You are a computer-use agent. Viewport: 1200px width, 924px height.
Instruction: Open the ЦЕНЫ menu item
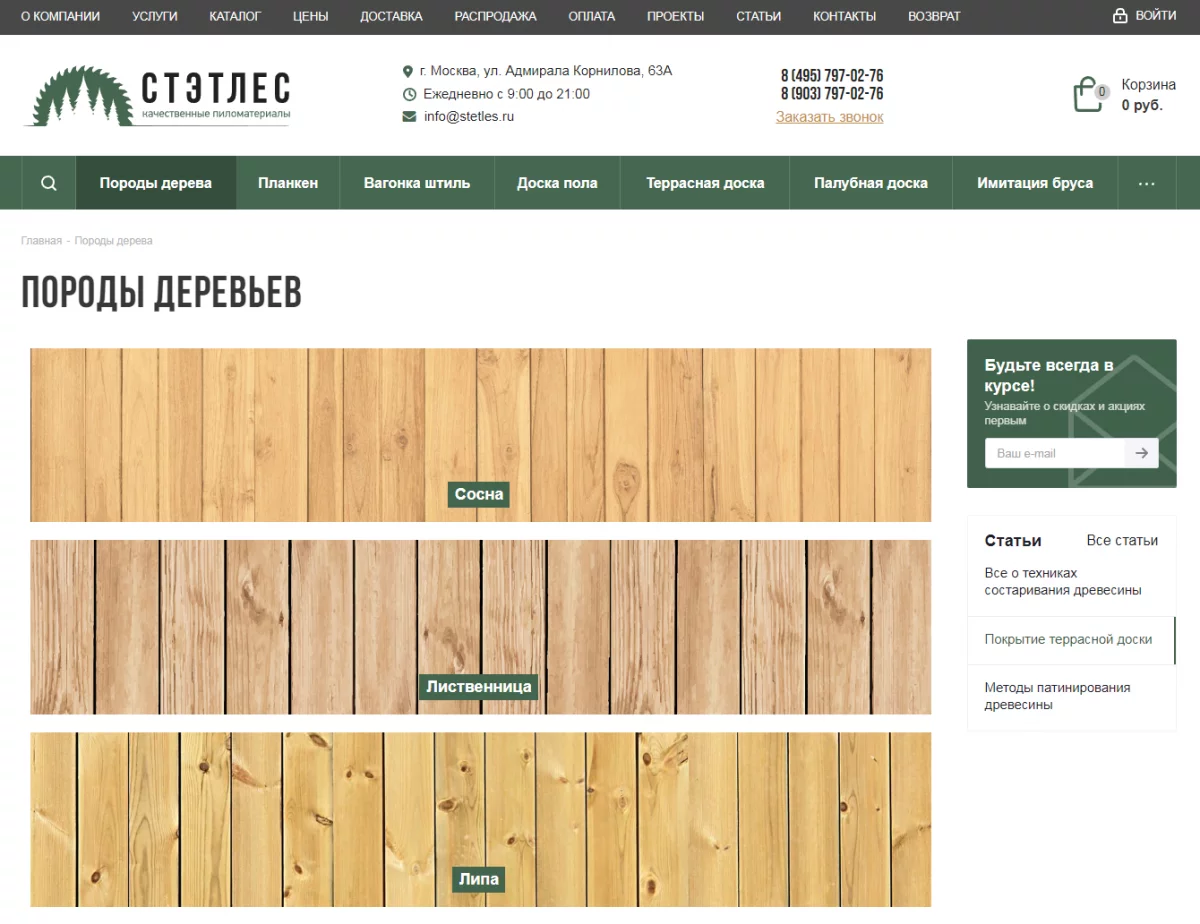coord(310,16)
